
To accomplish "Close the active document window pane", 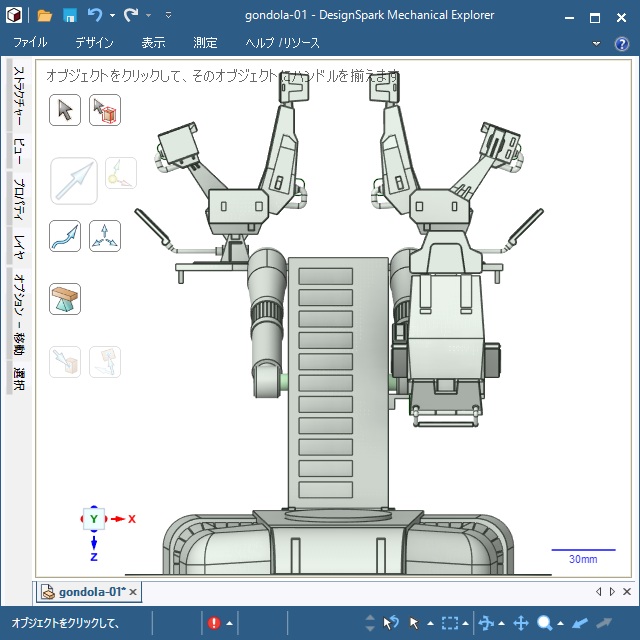I will 627,591.
